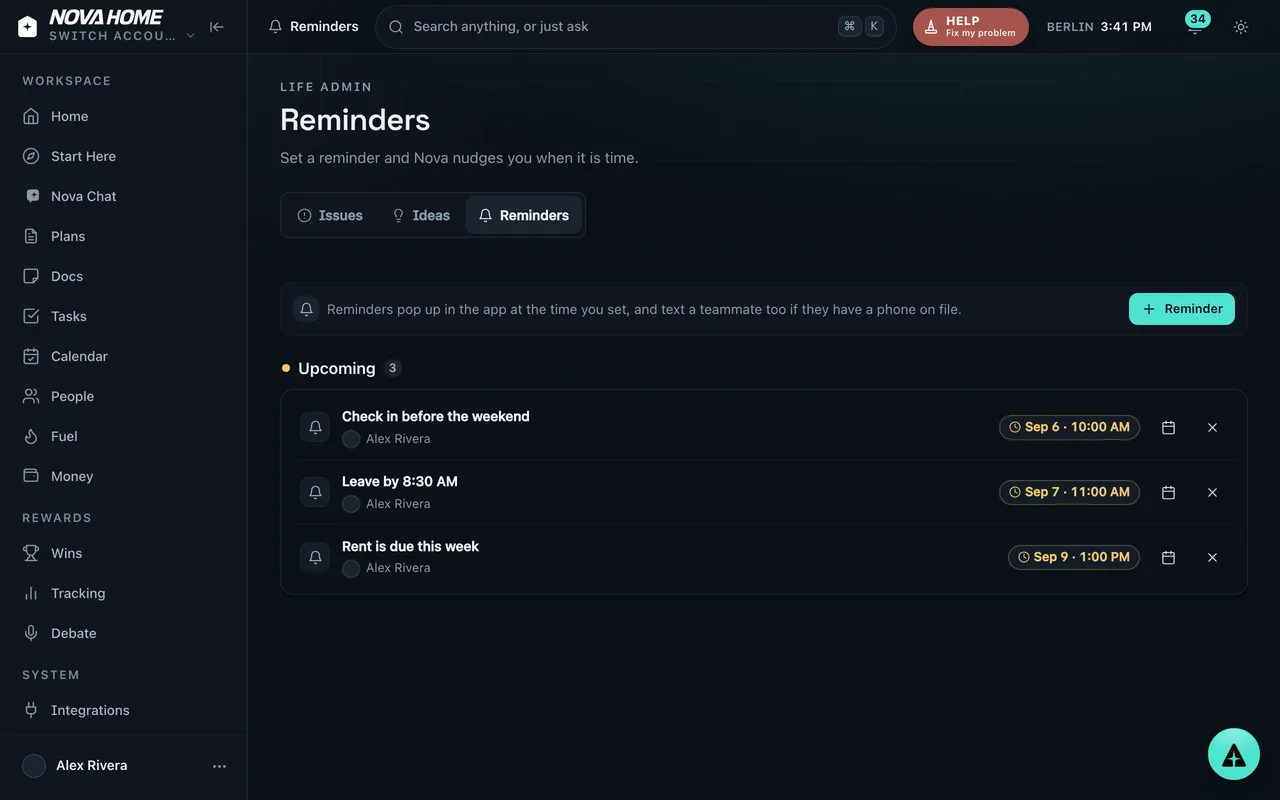The width and height of the screenshot is (1280, 800).
Task: Dismiss the 'Rent is due this week' reminder
Action: coord(1212,557)
